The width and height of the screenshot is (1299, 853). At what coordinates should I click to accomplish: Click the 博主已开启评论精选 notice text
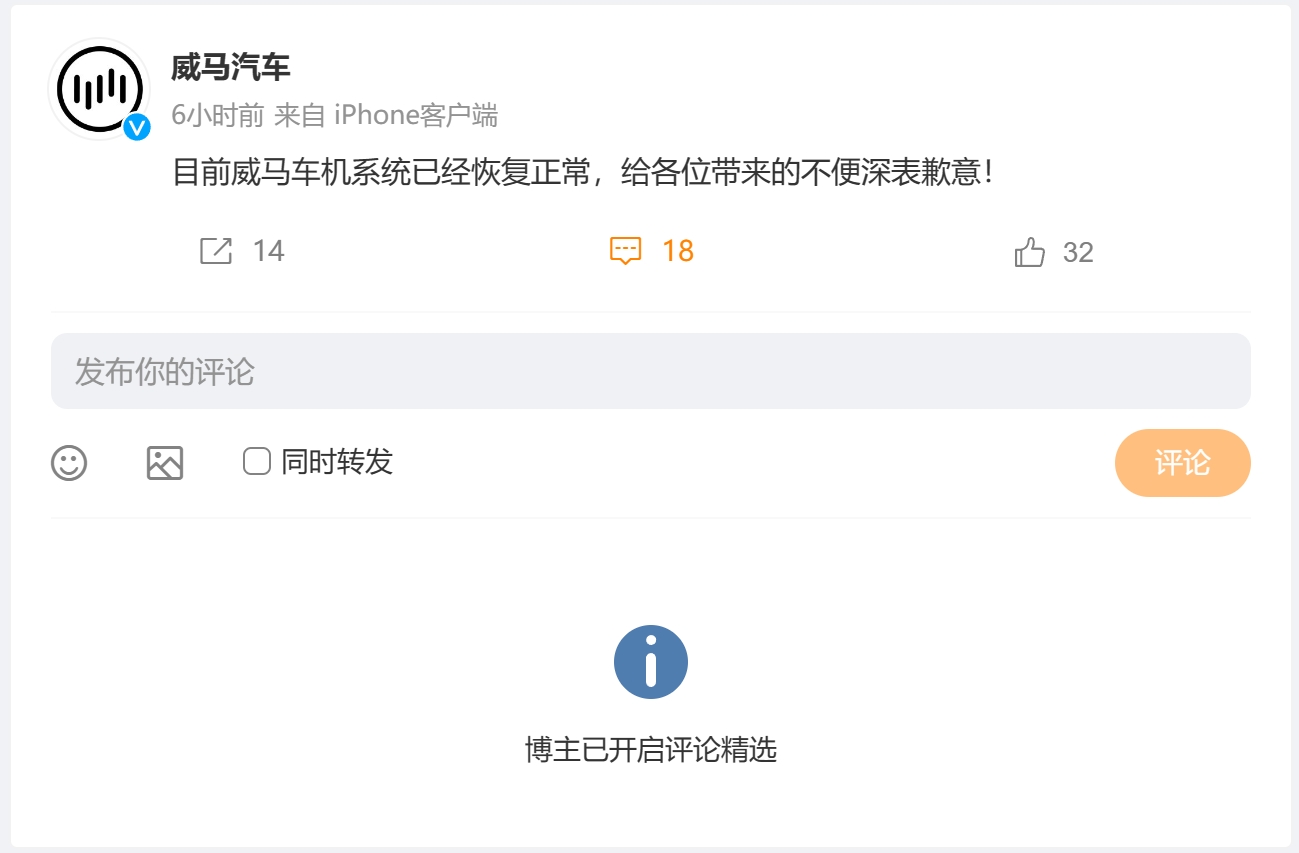pyautogui.click(x=651, y=750)
